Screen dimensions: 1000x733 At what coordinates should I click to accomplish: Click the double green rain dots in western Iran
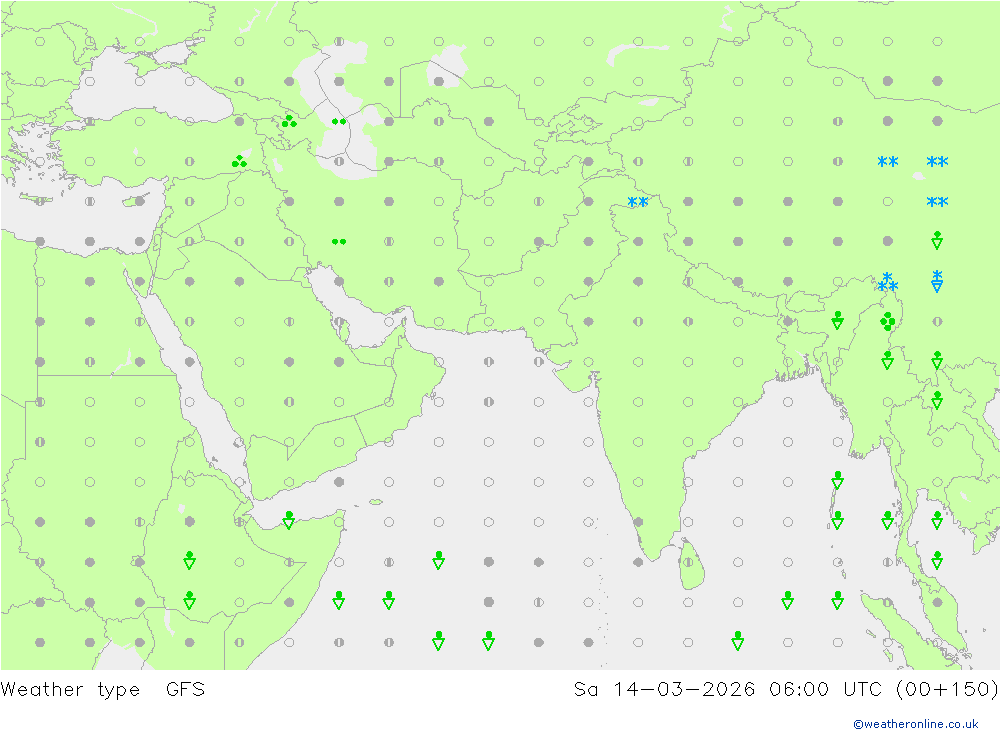[x=339, y=242]
